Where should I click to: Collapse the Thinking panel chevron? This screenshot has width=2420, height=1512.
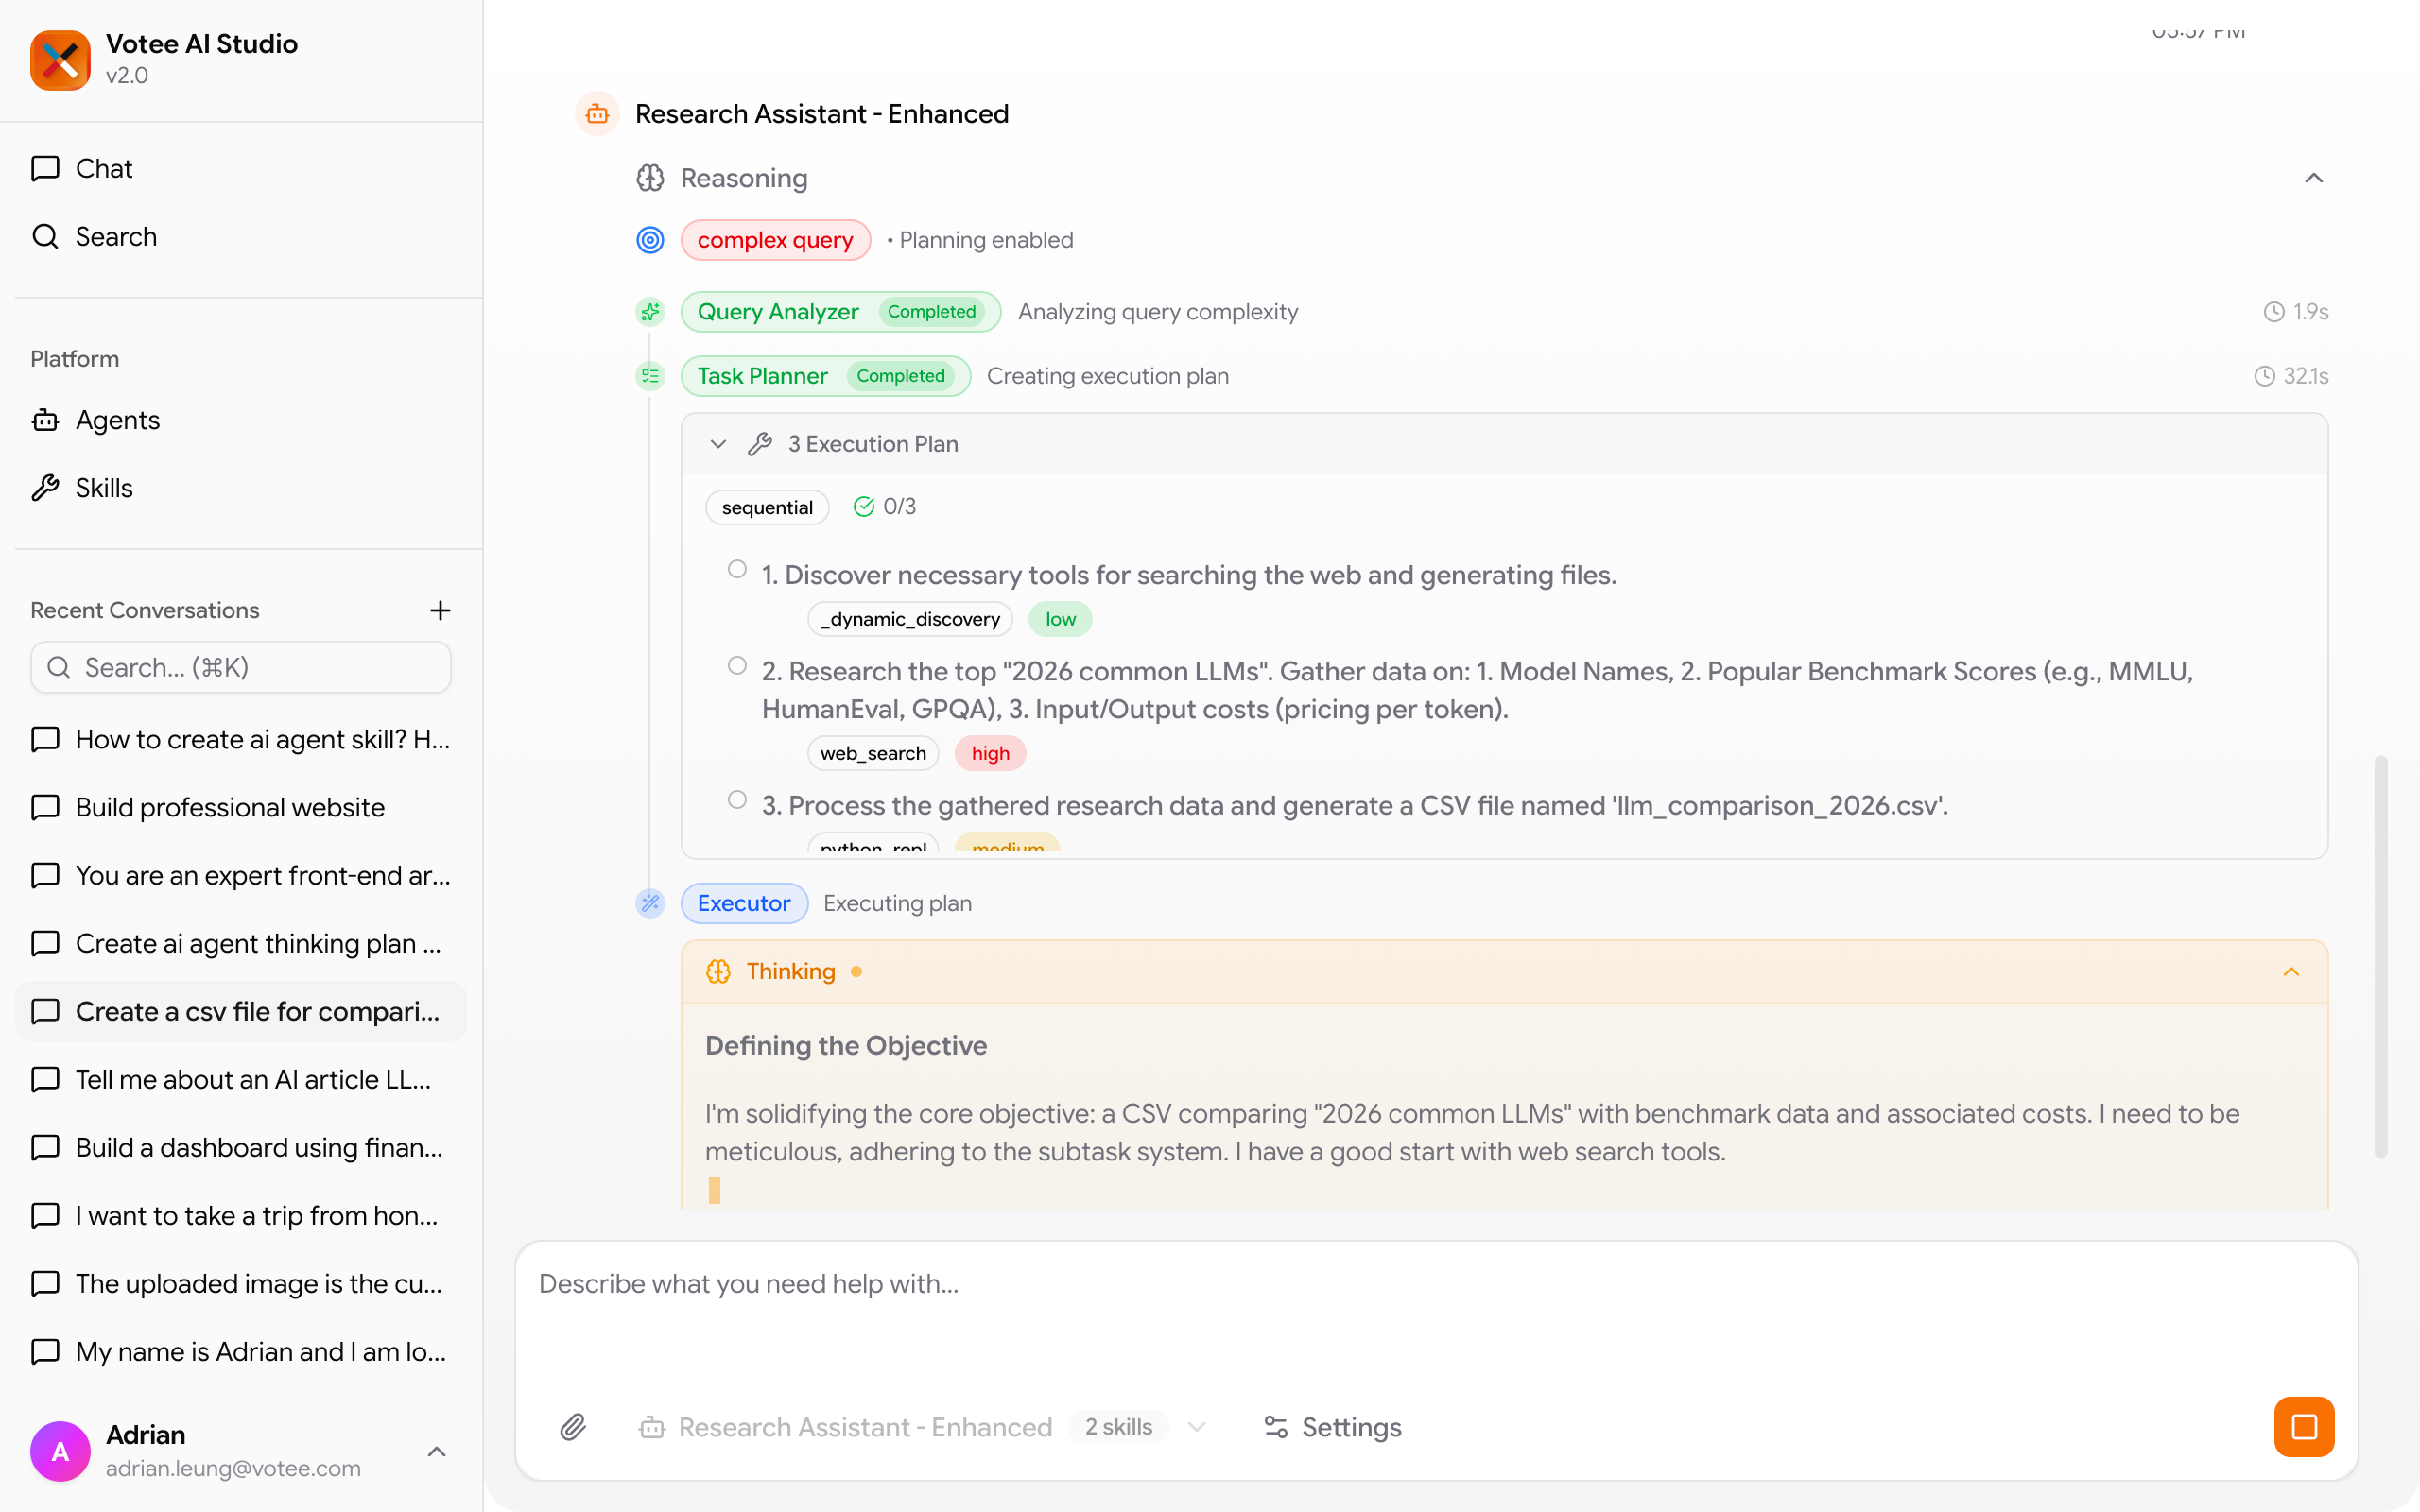coord(2291,971)
